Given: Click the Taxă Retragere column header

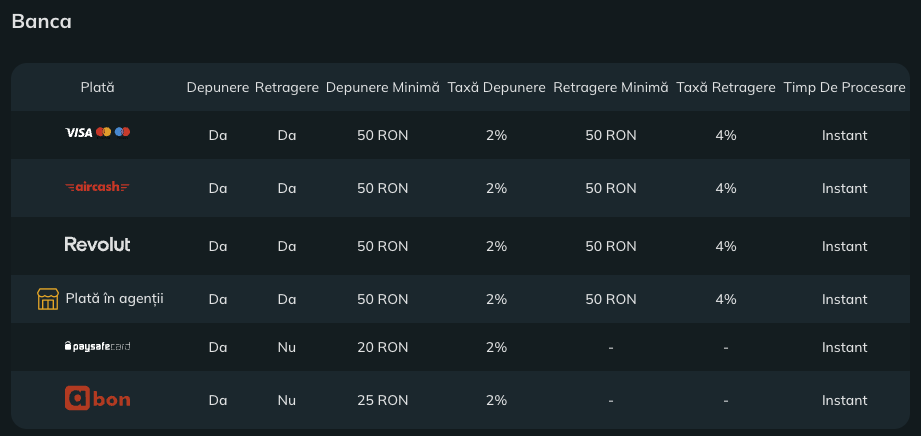Looking at the screenshot, I should click(x=726, y=88).
